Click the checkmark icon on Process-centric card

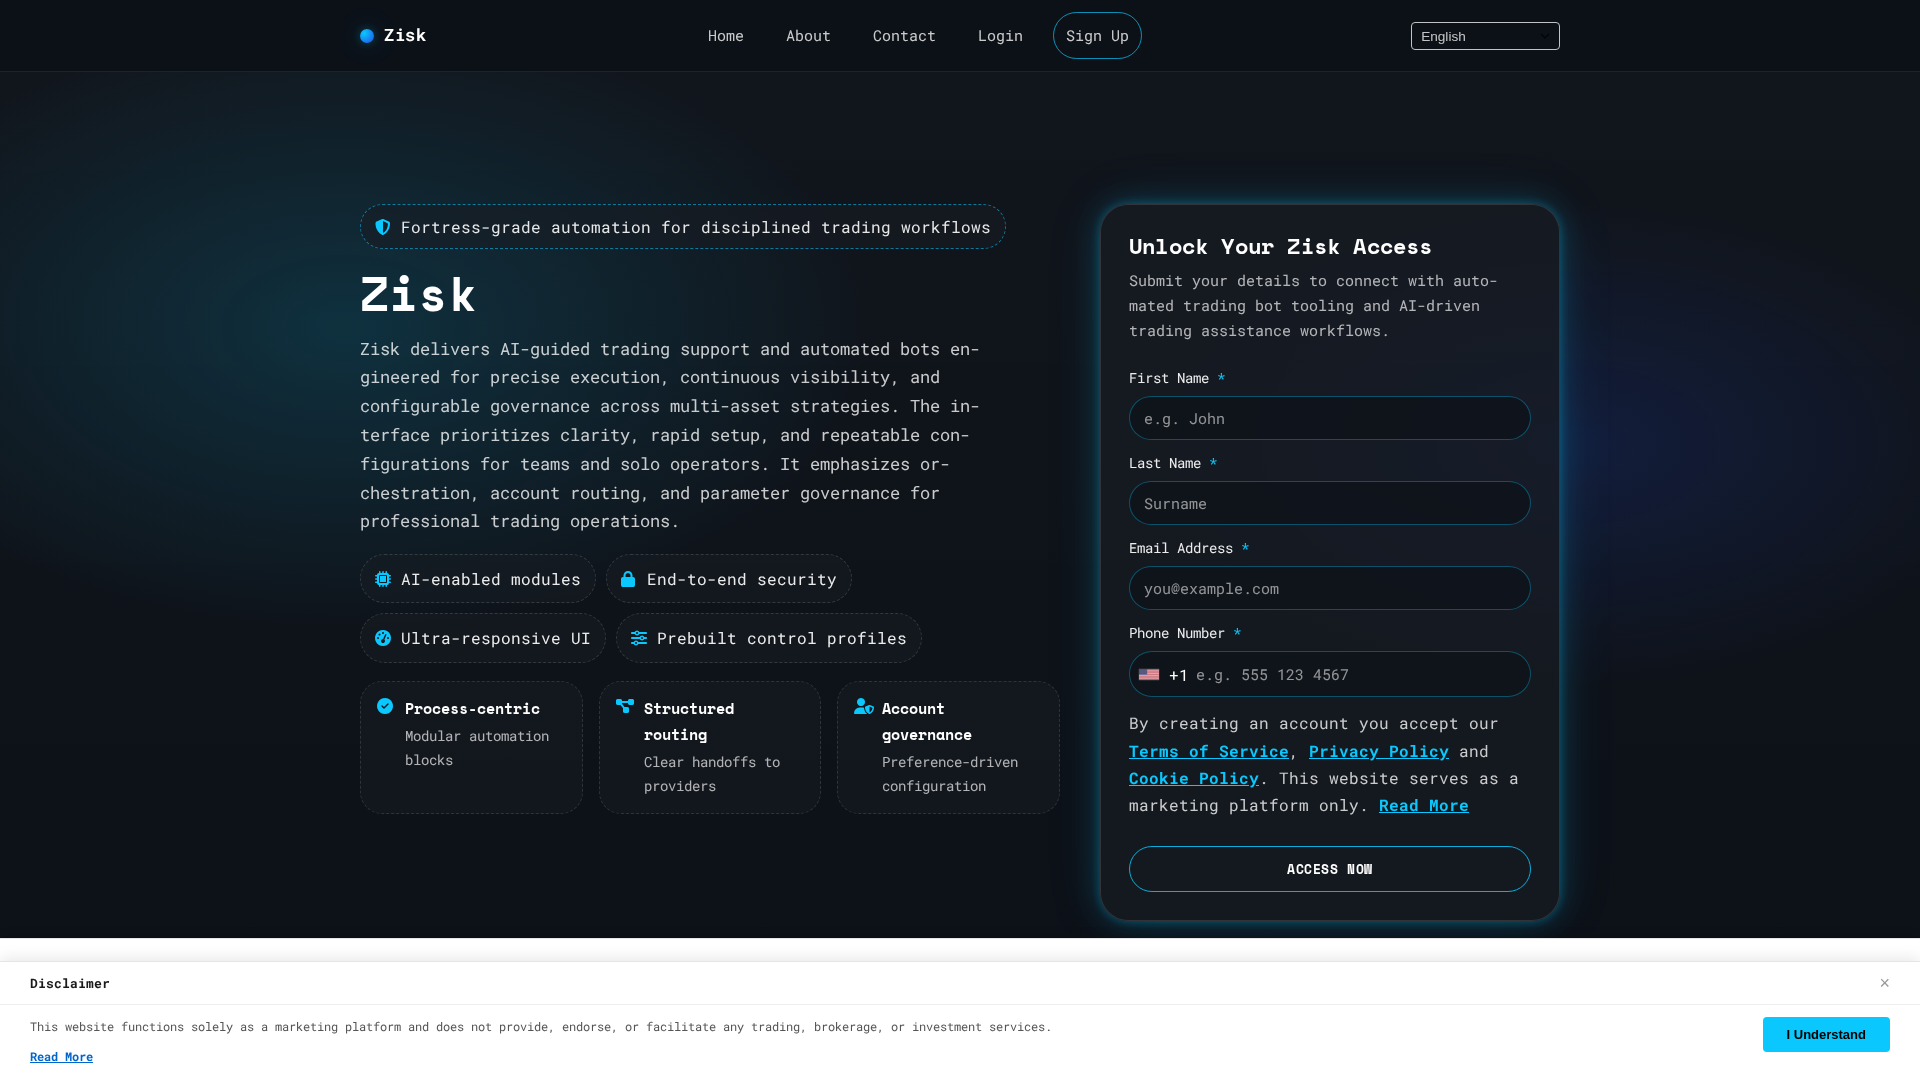tap(385, 706)
